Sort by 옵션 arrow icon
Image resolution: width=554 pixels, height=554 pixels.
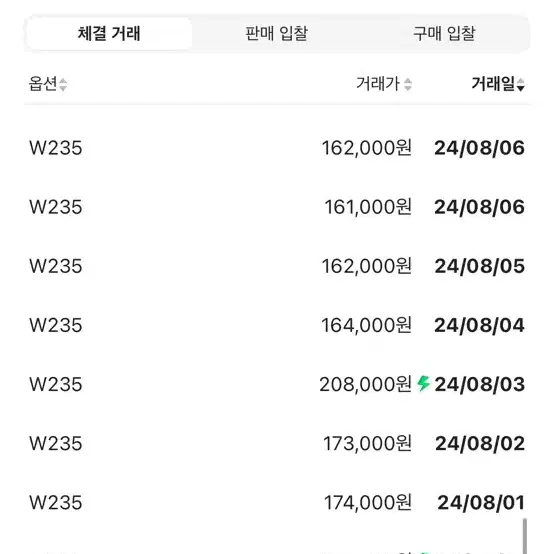63,84
